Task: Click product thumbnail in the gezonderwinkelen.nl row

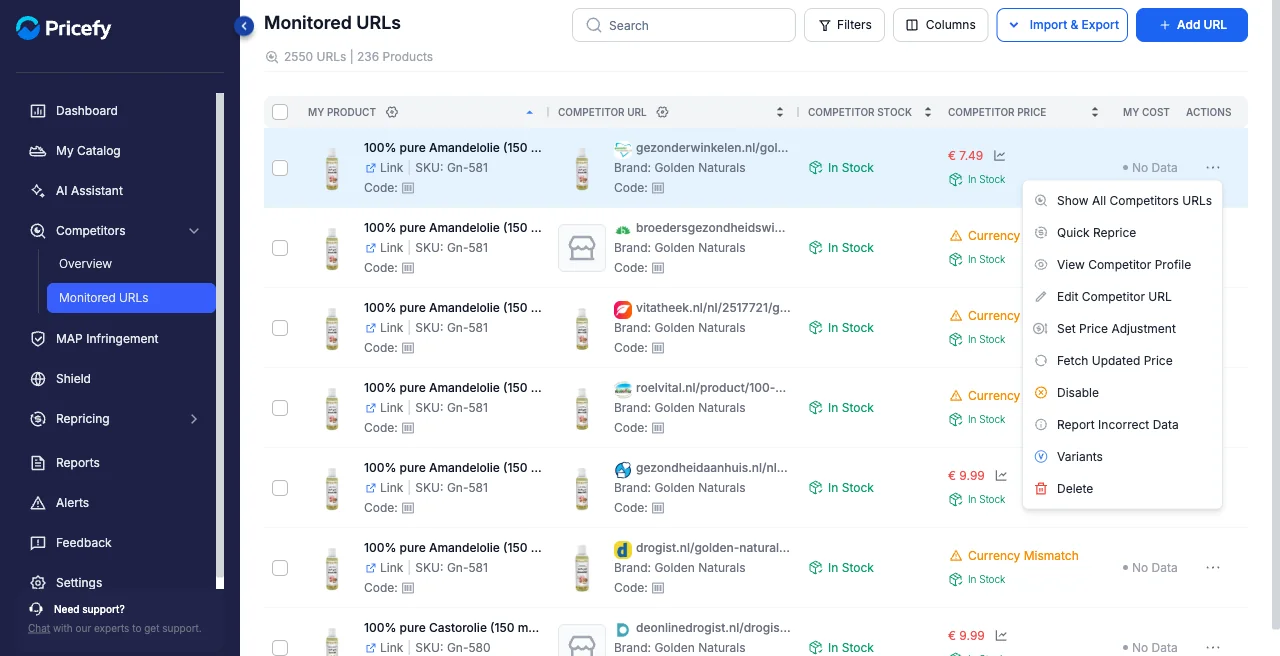Action: point(332,168)
